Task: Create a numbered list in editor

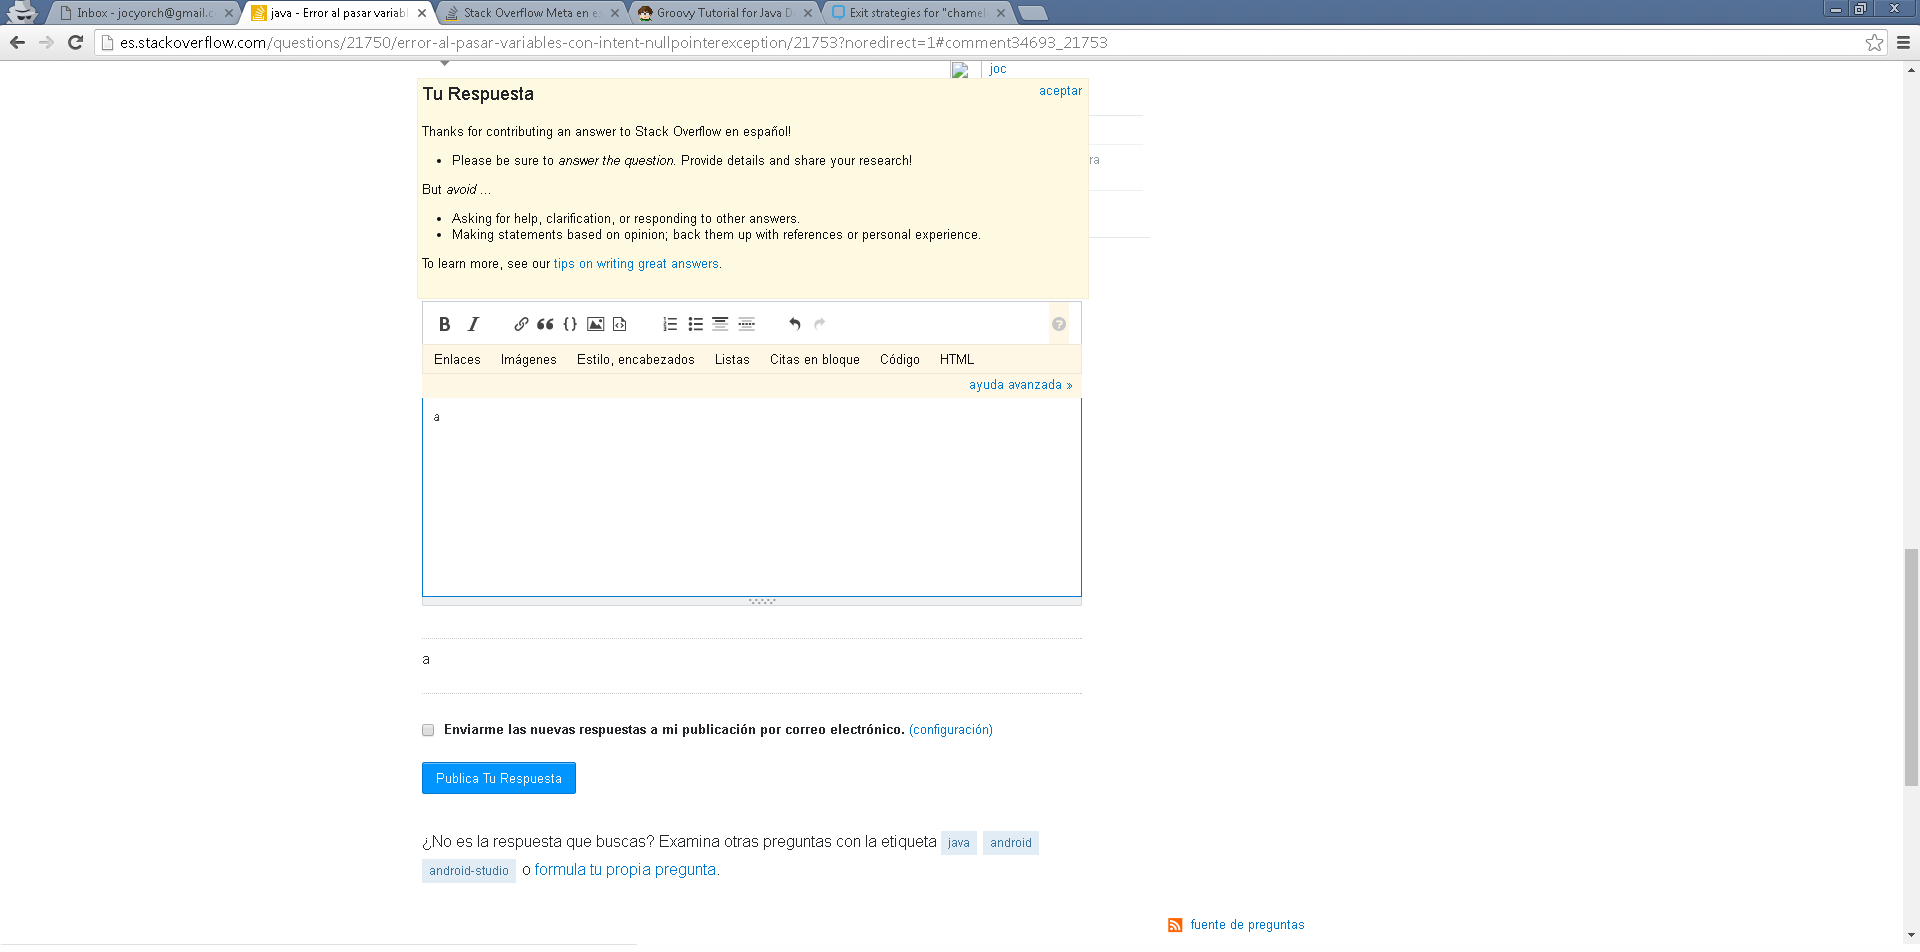Action: click(670, 324)
